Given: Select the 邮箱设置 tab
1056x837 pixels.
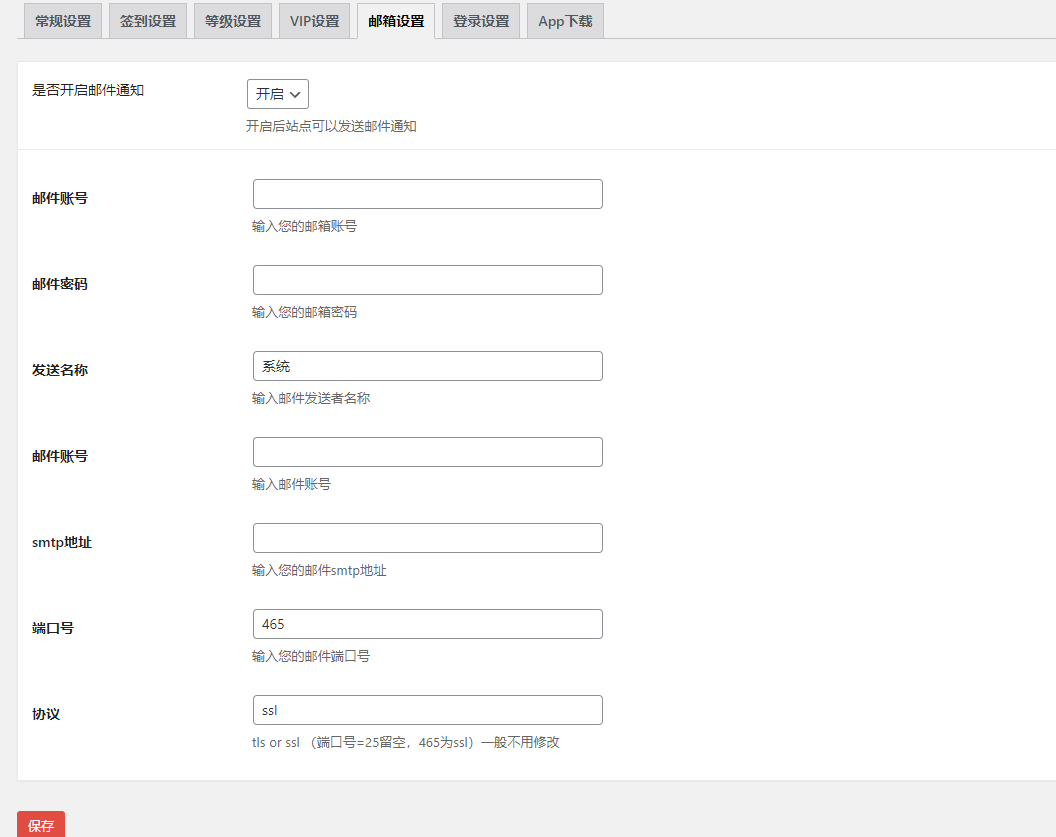Looking at the screenshot, I should click(397, 20).
